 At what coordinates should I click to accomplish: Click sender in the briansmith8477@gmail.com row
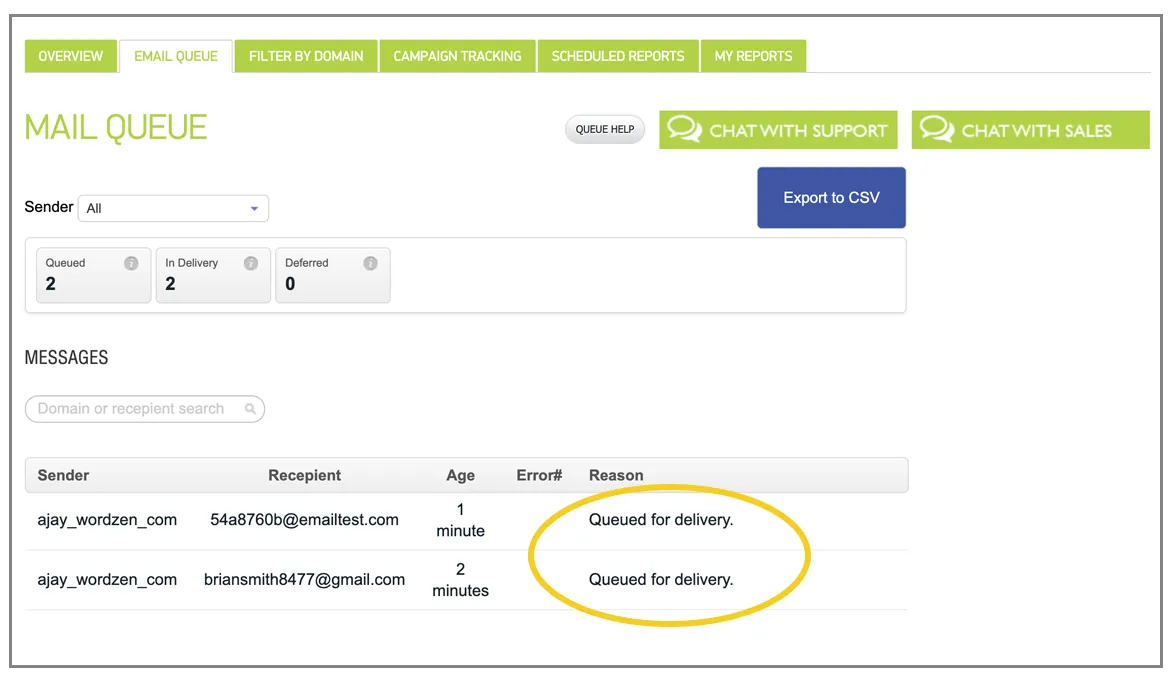coord(107,580)
